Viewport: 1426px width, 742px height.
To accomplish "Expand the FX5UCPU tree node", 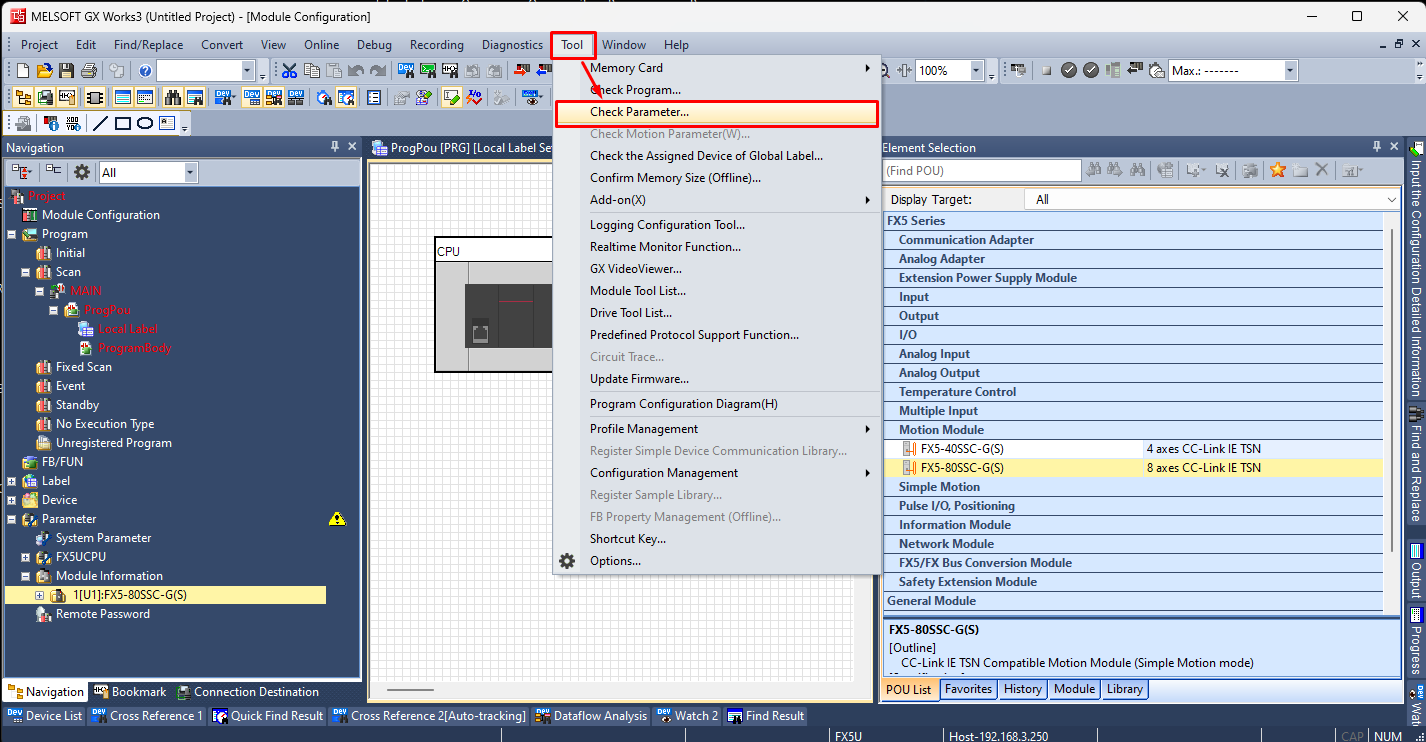I will pos(26,557).
